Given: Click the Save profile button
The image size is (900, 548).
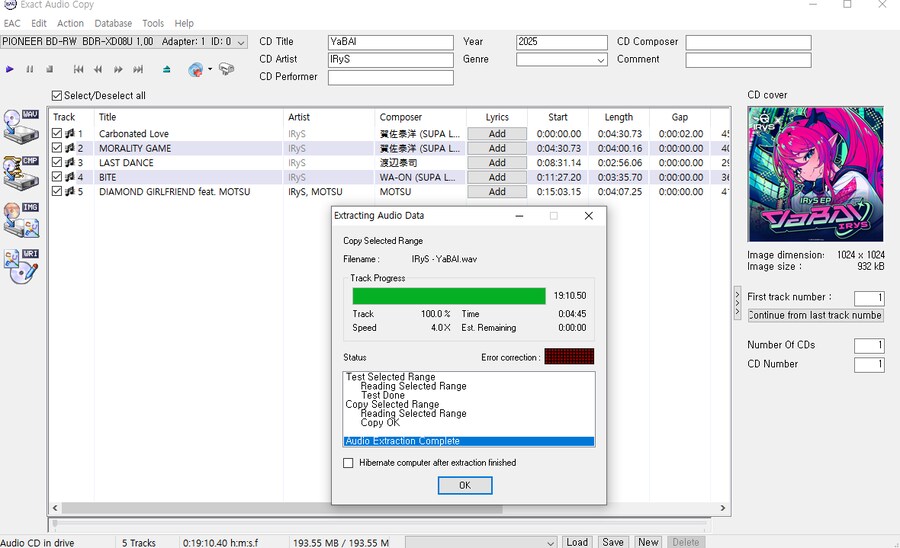Looking at the screenshot, I should (x=613, y=542).
